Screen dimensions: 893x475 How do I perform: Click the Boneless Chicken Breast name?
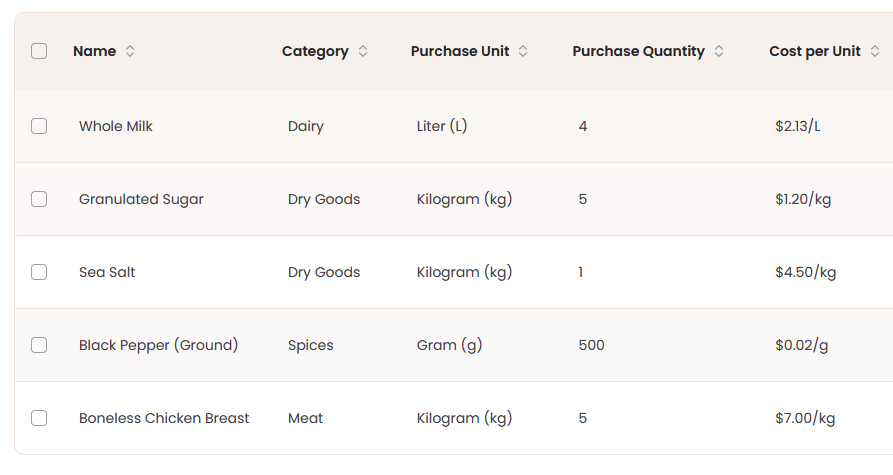(x=164, y=418)
